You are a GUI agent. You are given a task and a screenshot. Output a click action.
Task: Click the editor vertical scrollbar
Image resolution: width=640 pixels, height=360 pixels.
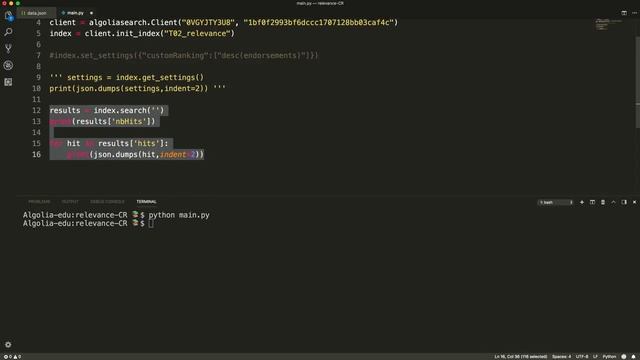coord(638,82)
